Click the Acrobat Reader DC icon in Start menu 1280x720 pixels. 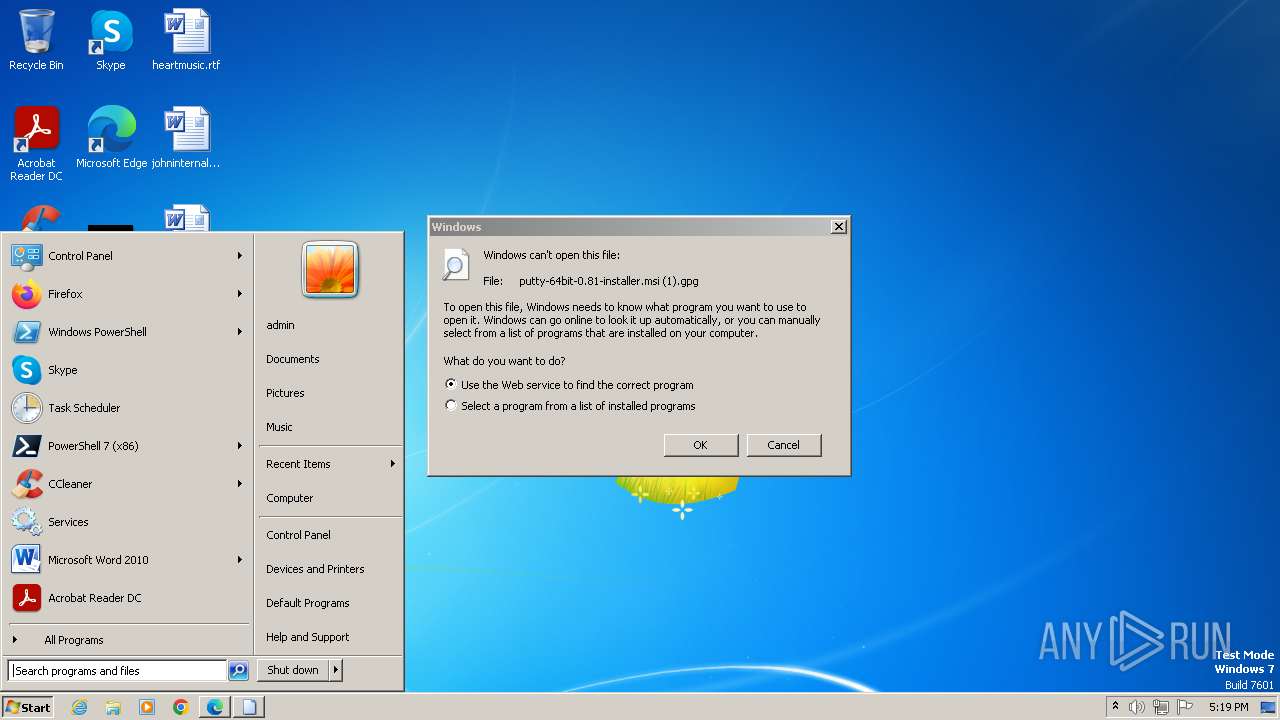tap(26, 598)
